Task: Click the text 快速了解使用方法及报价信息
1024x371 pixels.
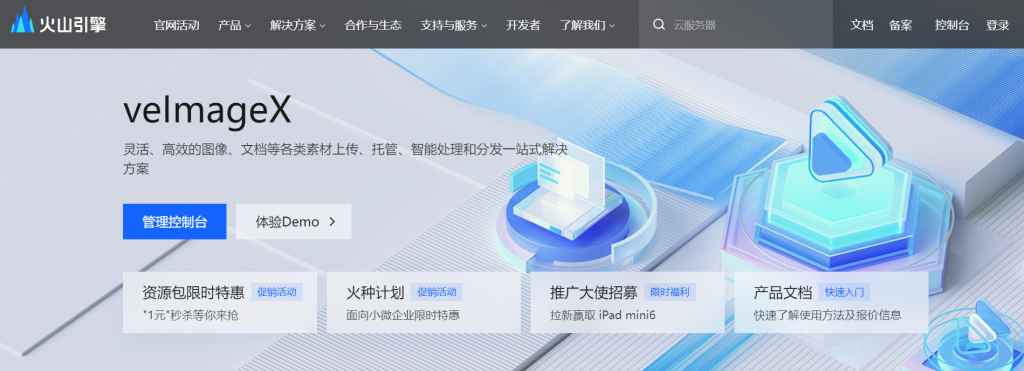Action: [828, 315]
